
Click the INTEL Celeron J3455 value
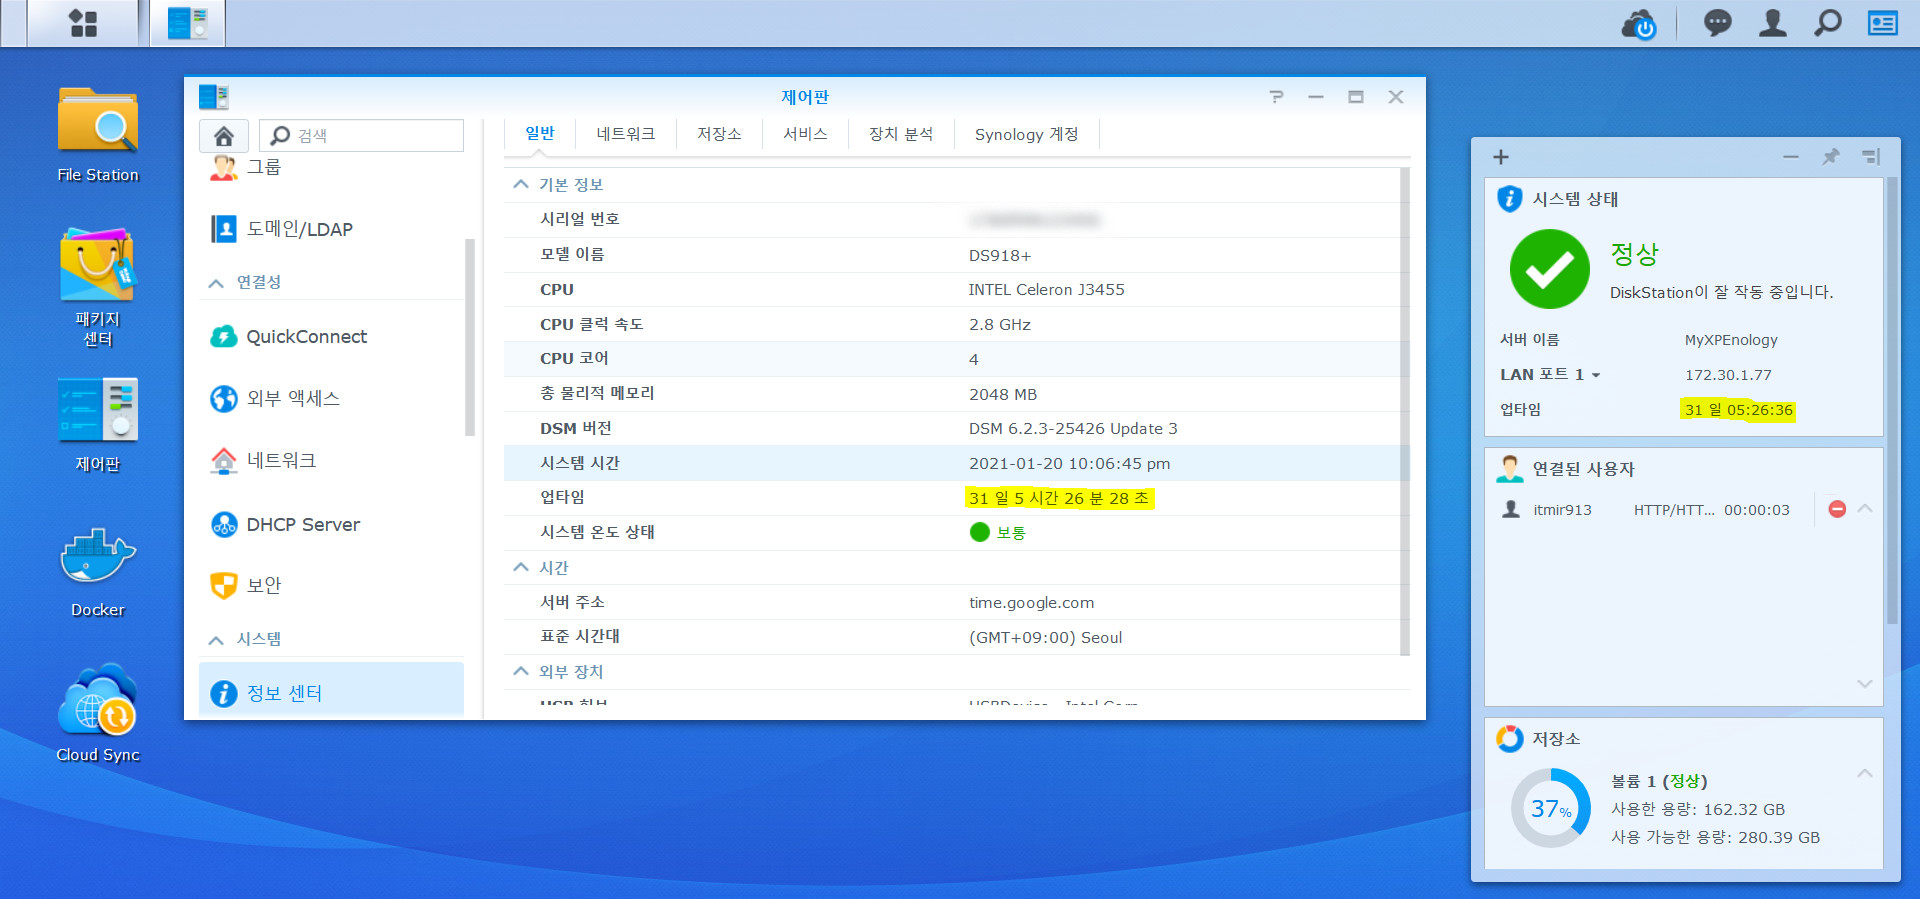click(1046, 290)
